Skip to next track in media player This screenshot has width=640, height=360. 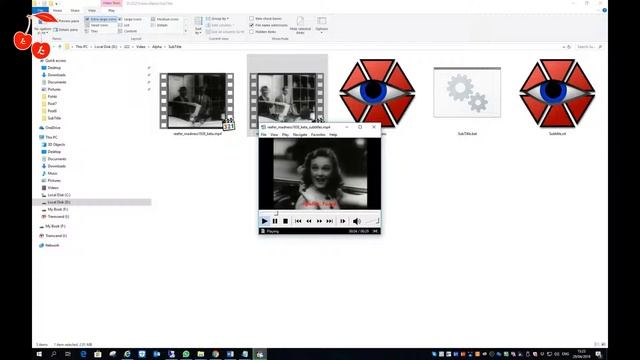pos(329,221)
